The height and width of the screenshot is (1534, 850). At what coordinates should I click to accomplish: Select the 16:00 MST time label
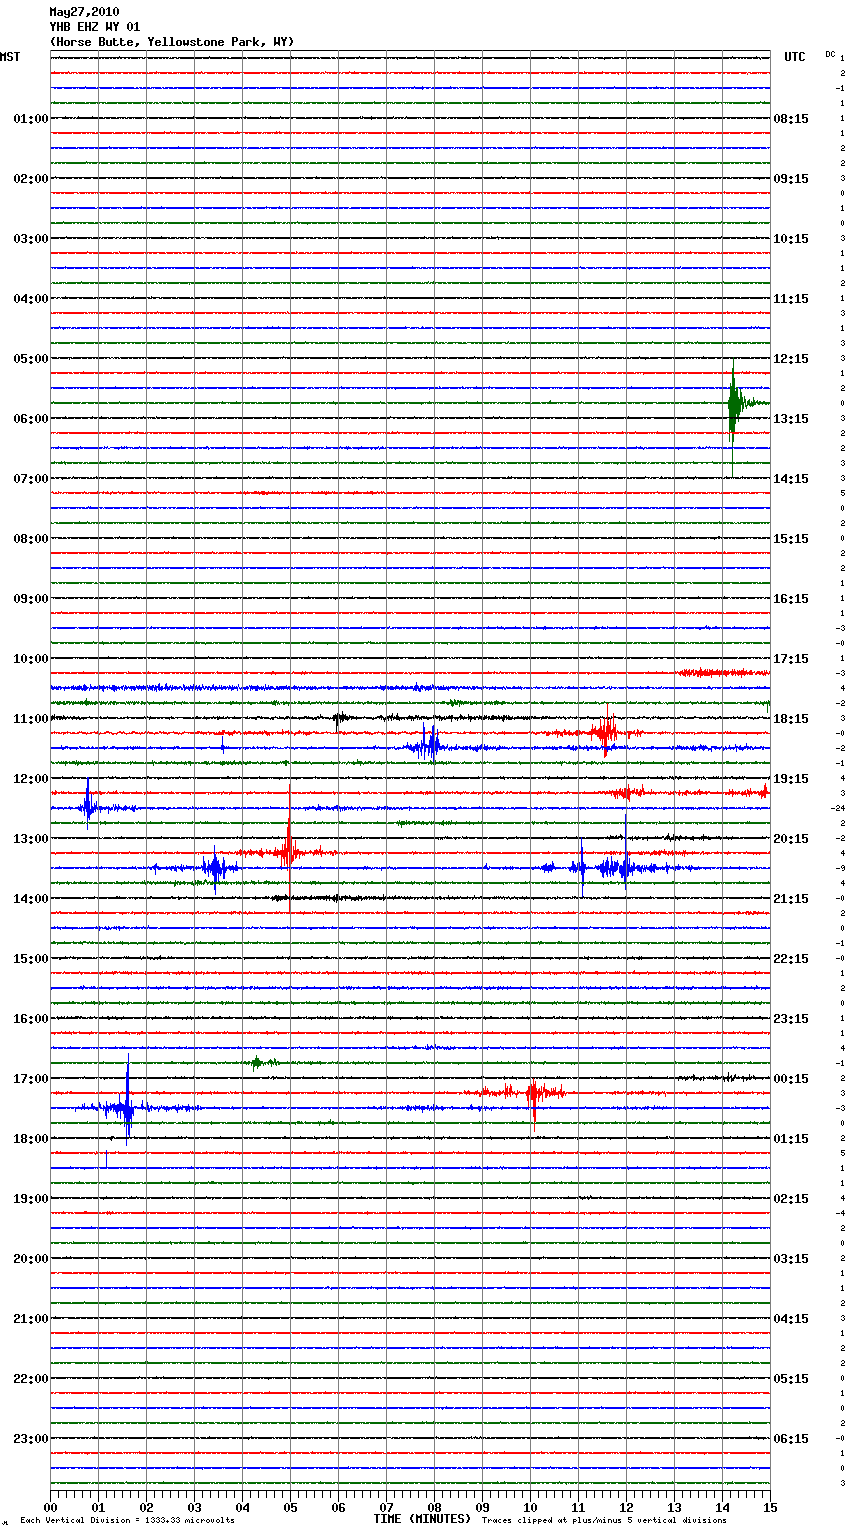[31, 1019]
